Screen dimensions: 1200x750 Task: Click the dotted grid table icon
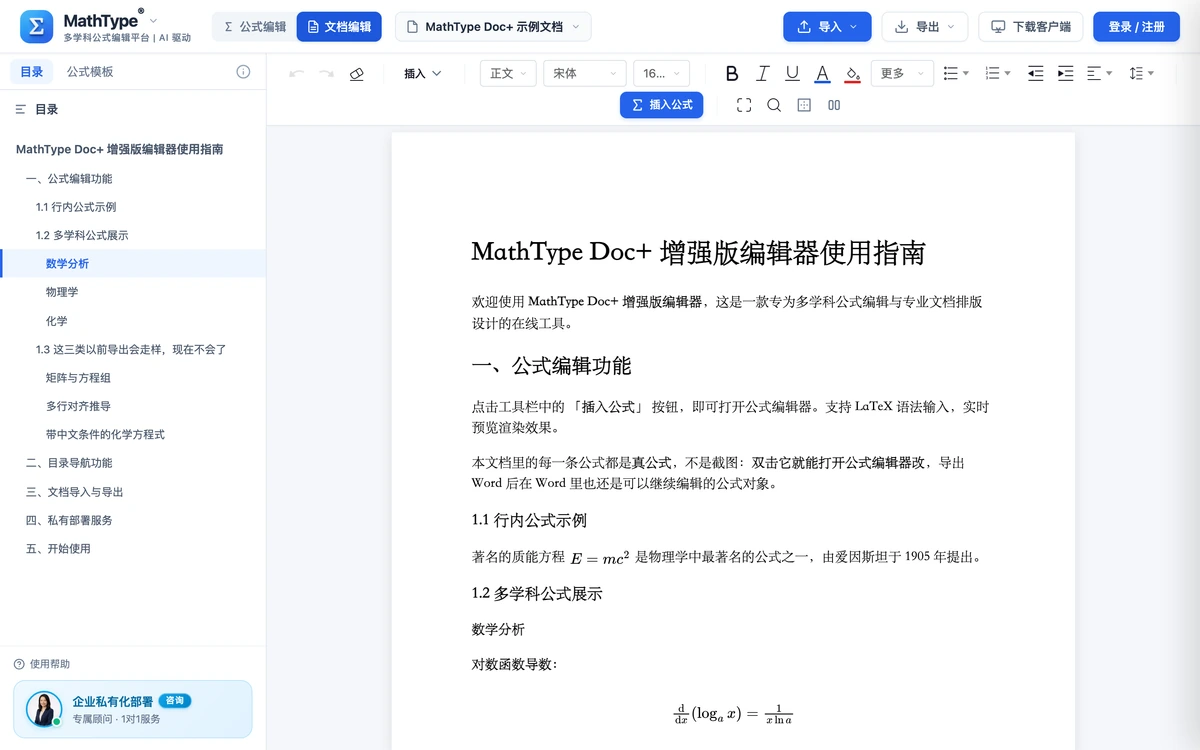(804, 105)
